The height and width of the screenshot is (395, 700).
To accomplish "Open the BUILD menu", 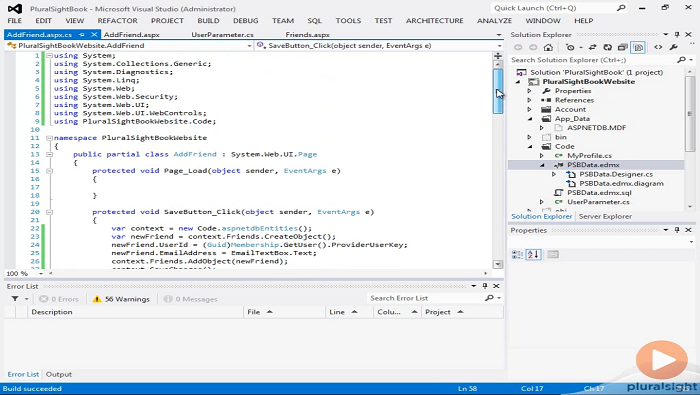I will (x=208, y=21).
